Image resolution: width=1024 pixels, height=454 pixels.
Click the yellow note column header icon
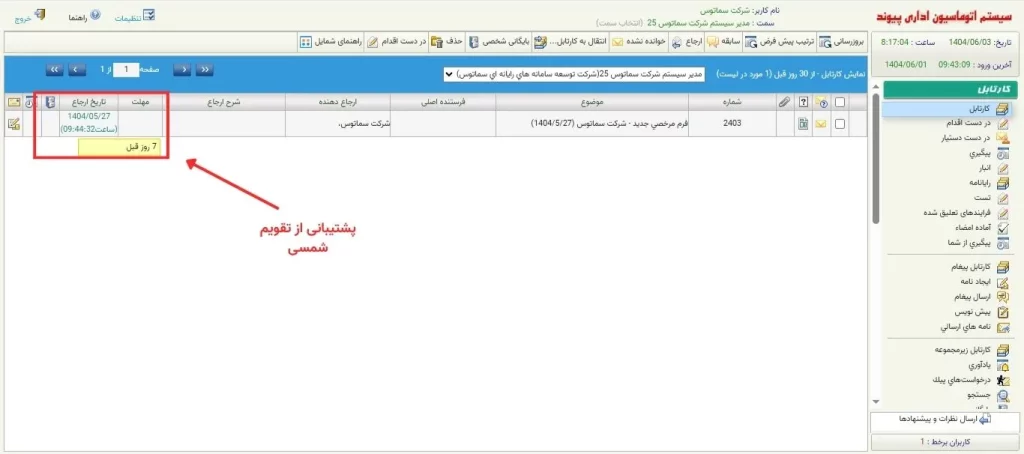tap(13, 101)
